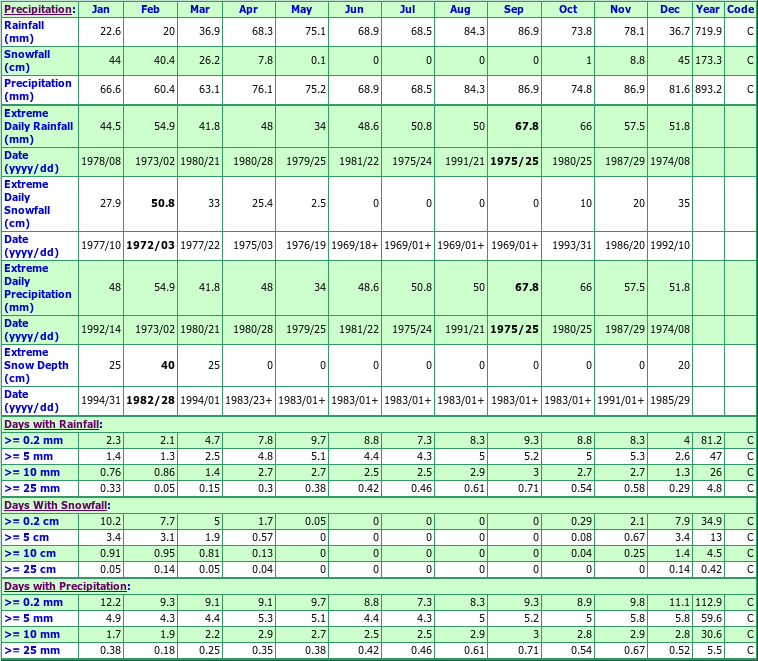Click October extreme daily snowfall value 10
The width and height of the screenshot is (758, 661).
coord(586,204)
